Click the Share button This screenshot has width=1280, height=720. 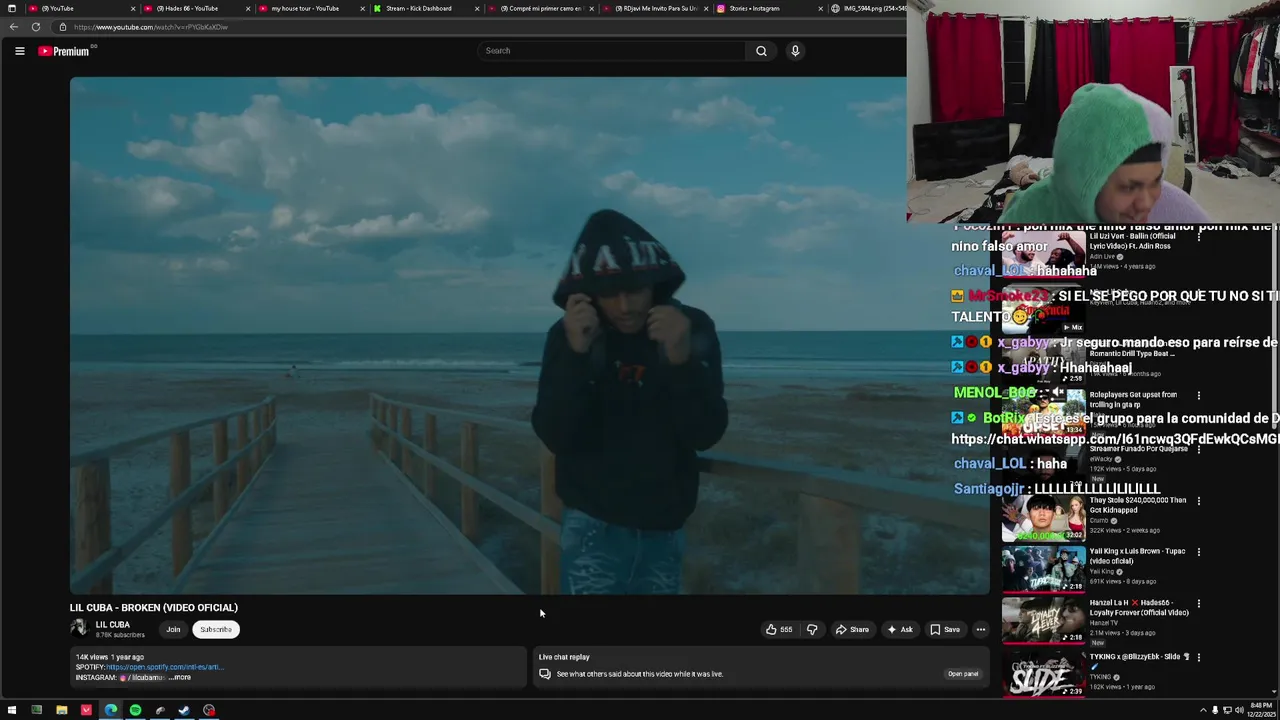pos(852,630)
